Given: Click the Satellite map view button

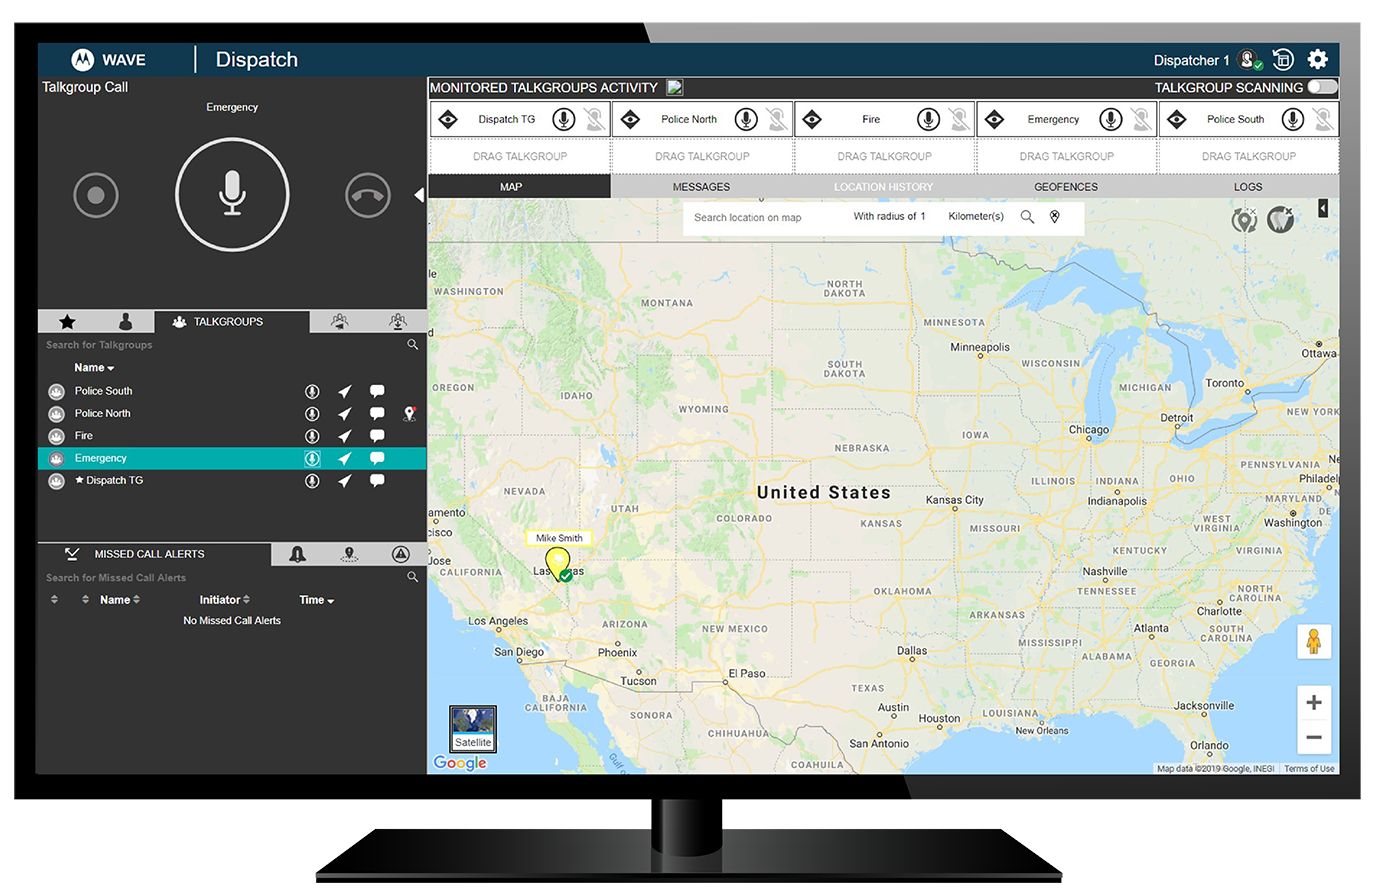Looking at the screenshot, I should pyautogui.click(x=472, y=729).
